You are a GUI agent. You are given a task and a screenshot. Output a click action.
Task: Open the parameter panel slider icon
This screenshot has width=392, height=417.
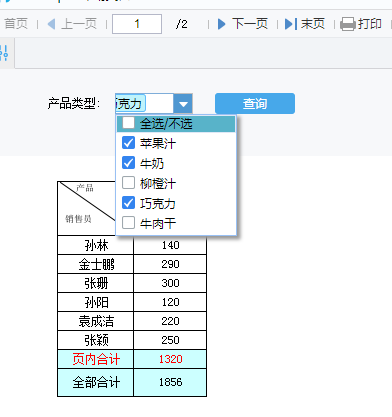4,53
